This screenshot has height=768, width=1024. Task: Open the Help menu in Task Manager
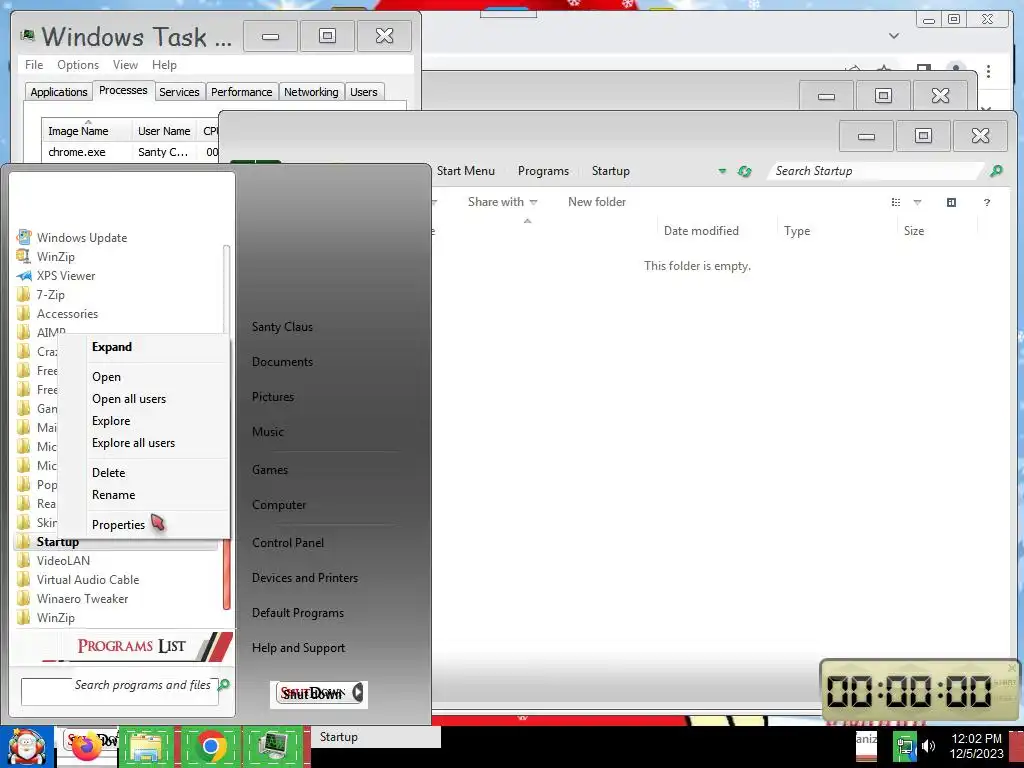[x=164, y=65]
